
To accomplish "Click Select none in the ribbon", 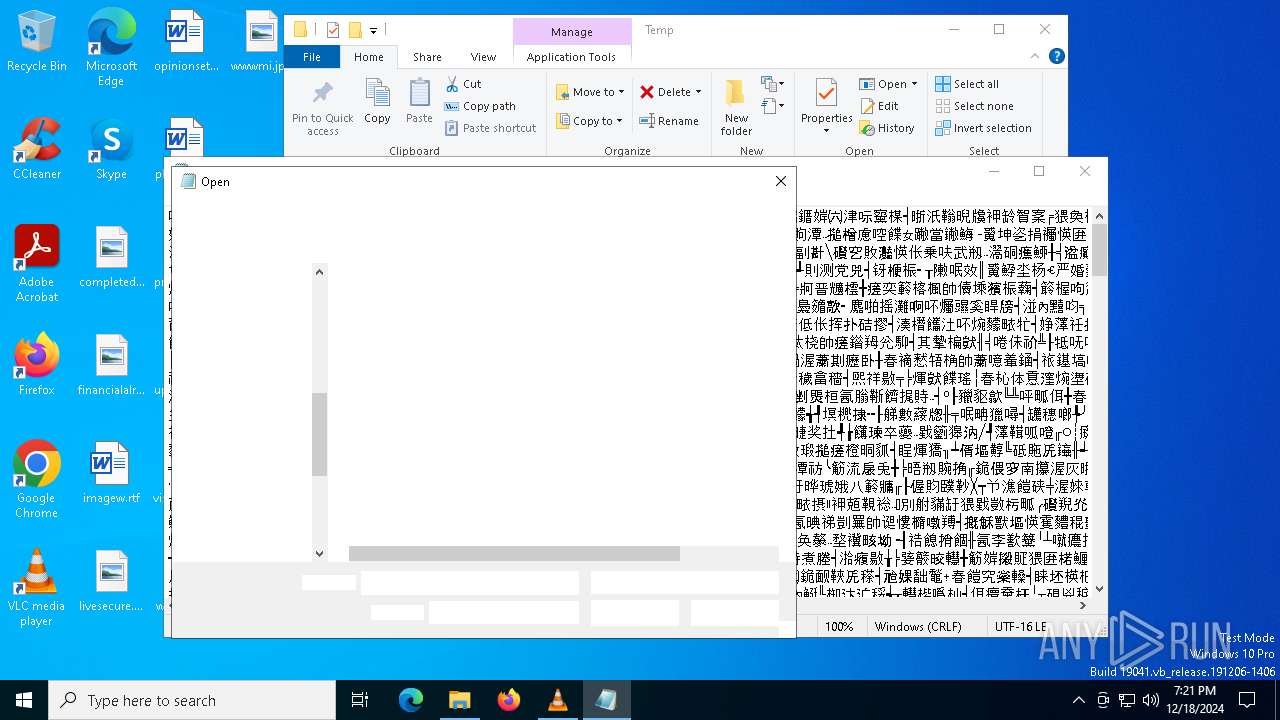I will [975, 106].
